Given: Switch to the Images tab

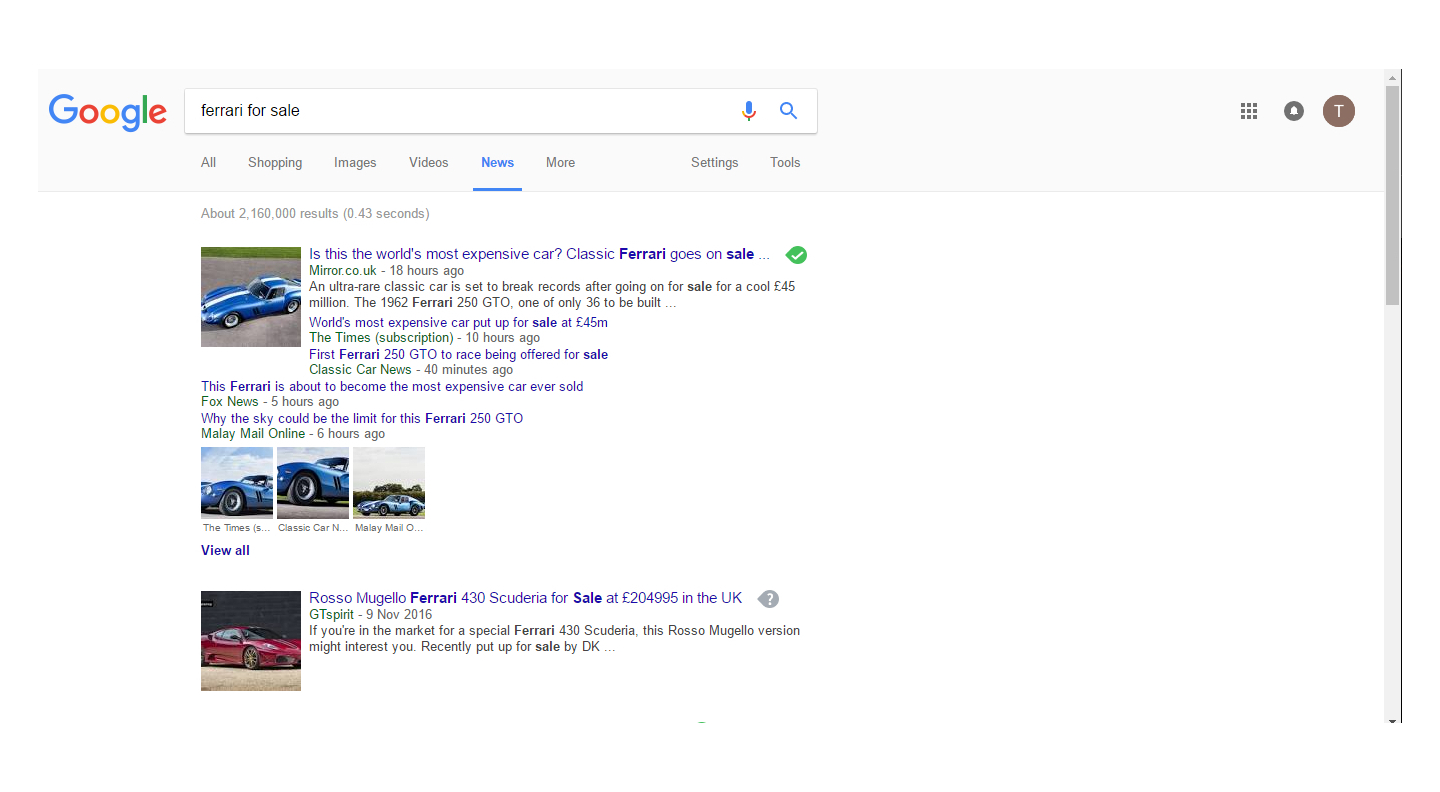Looking at the screenshot, I should click(x=355, y=163).
